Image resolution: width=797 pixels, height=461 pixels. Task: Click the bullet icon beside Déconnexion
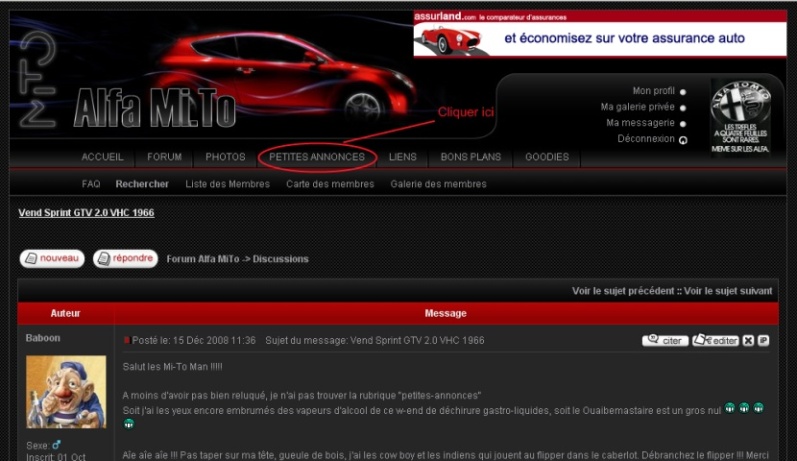tap(683, 140)
